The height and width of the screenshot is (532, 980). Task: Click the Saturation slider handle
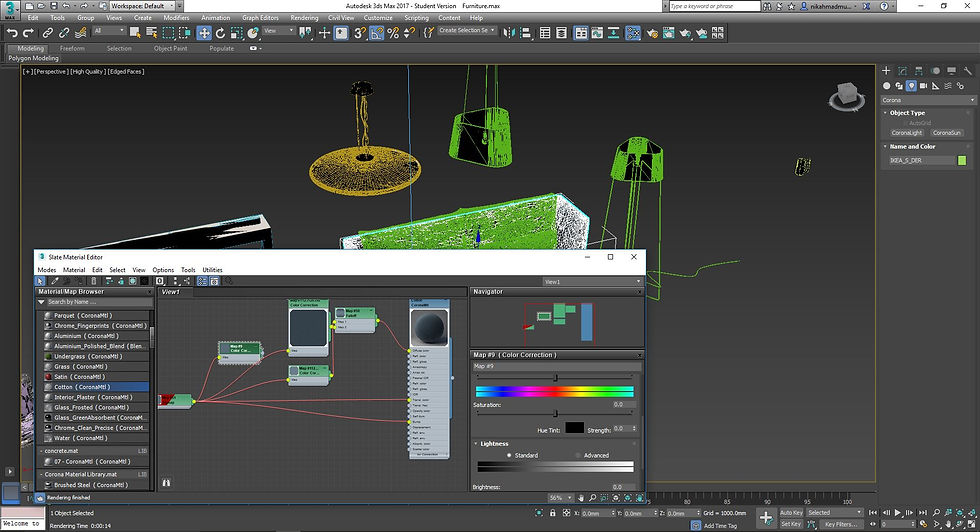555,413
